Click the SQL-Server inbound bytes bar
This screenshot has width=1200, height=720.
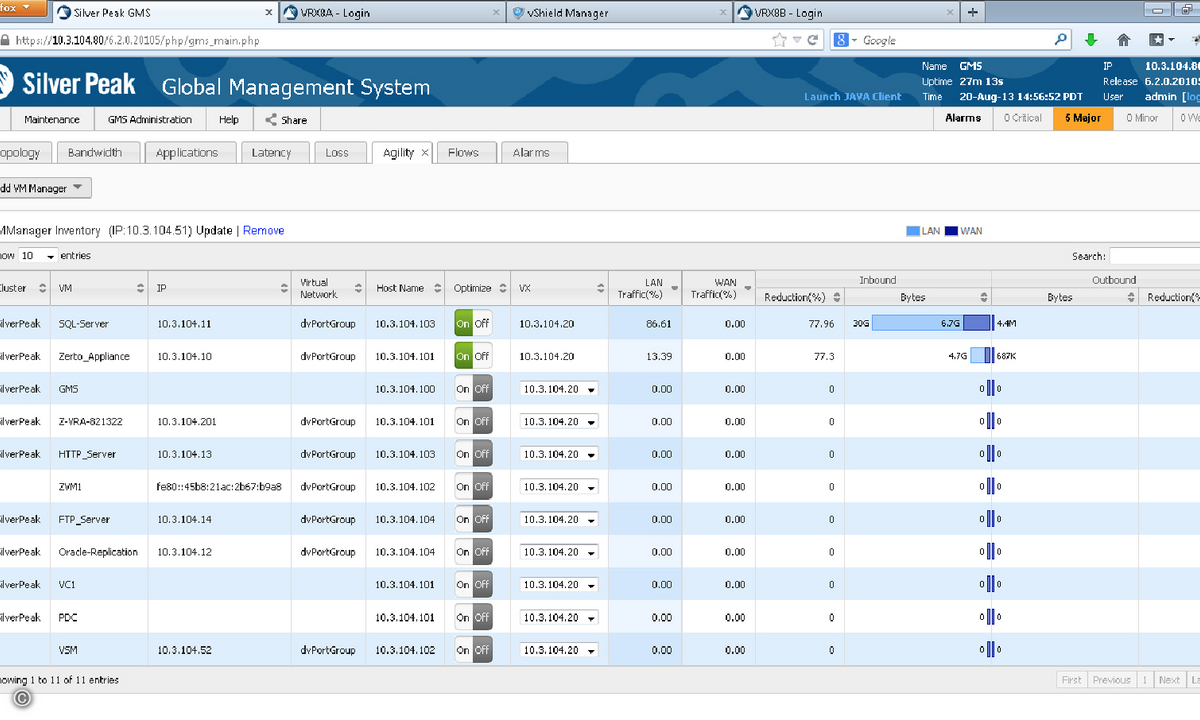(x=932, y=324)
